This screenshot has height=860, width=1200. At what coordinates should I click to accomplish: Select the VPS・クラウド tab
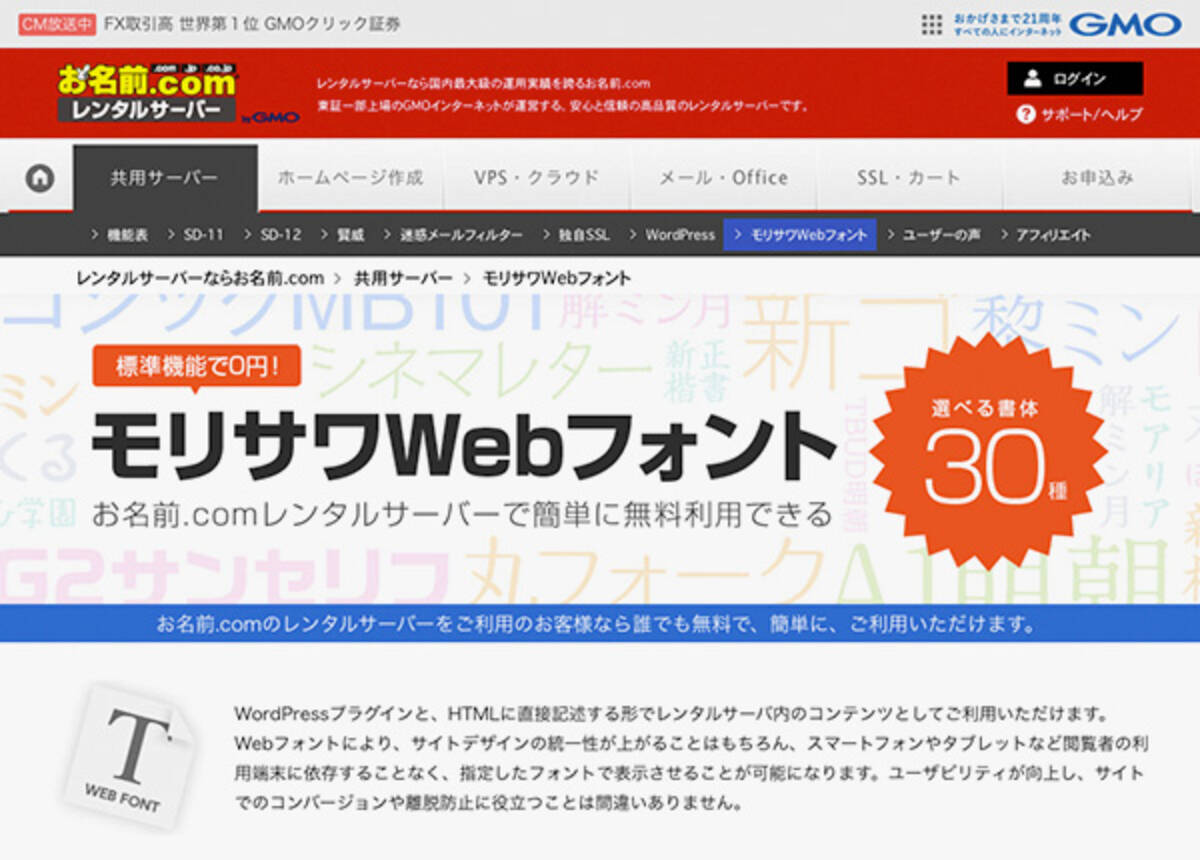[x=536, y=178]
